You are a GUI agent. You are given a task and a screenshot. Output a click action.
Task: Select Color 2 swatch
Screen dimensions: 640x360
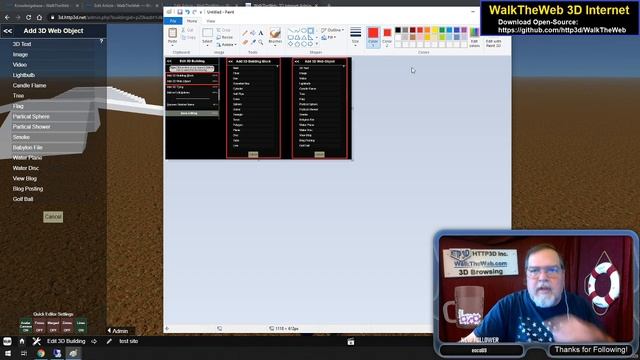387,32
